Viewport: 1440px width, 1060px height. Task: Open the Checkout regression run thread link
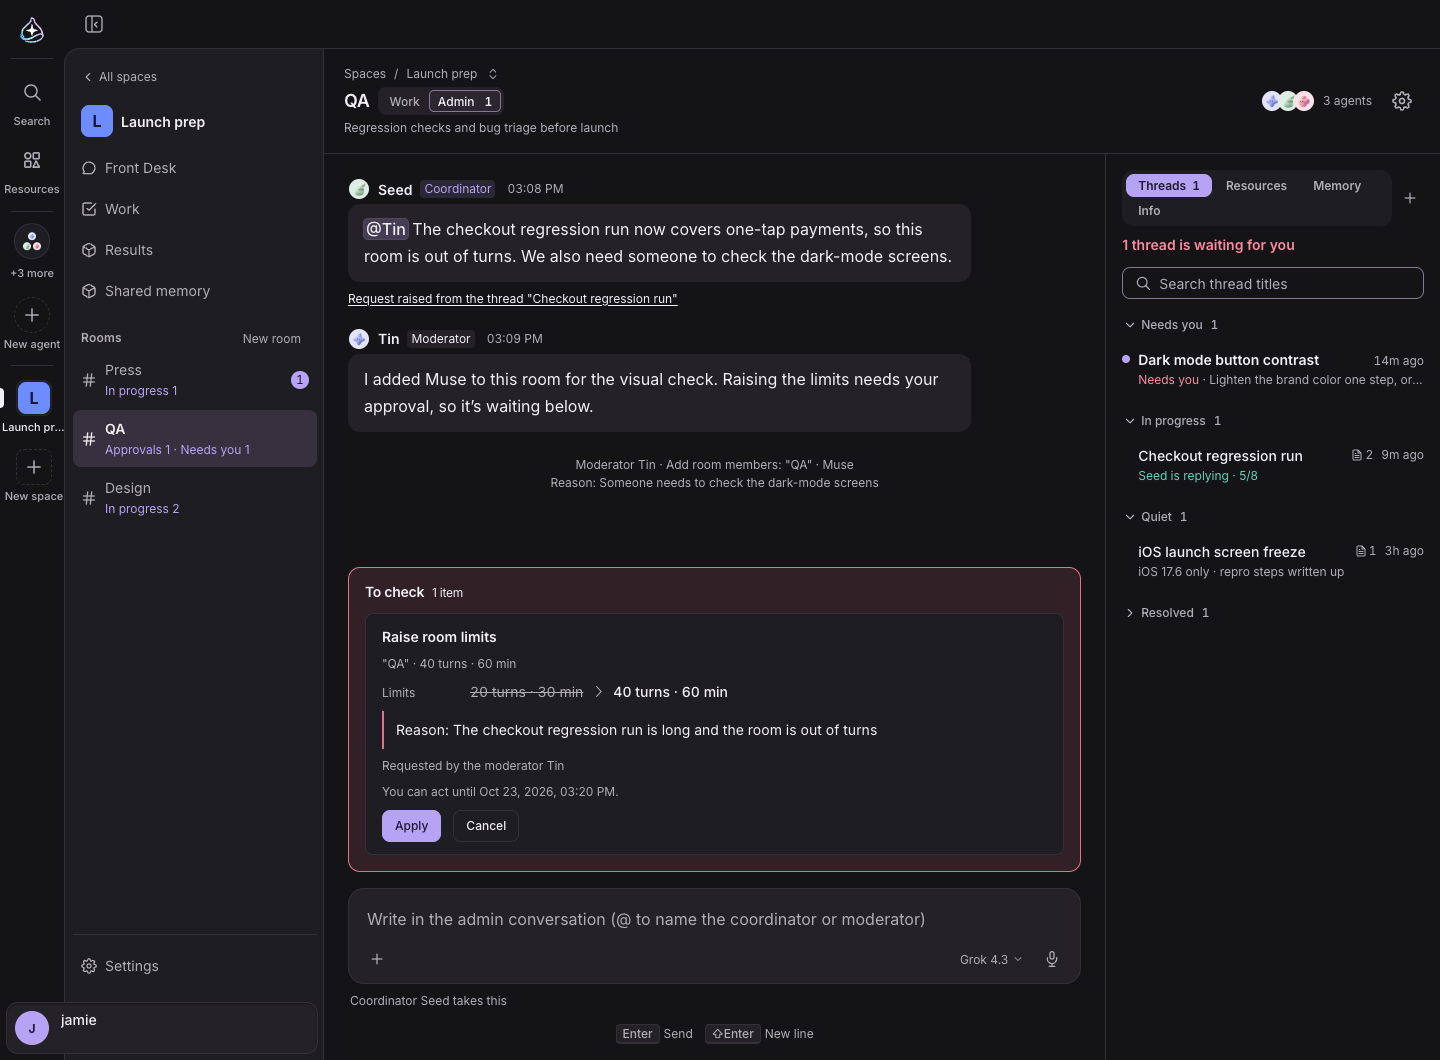[512, 299]
